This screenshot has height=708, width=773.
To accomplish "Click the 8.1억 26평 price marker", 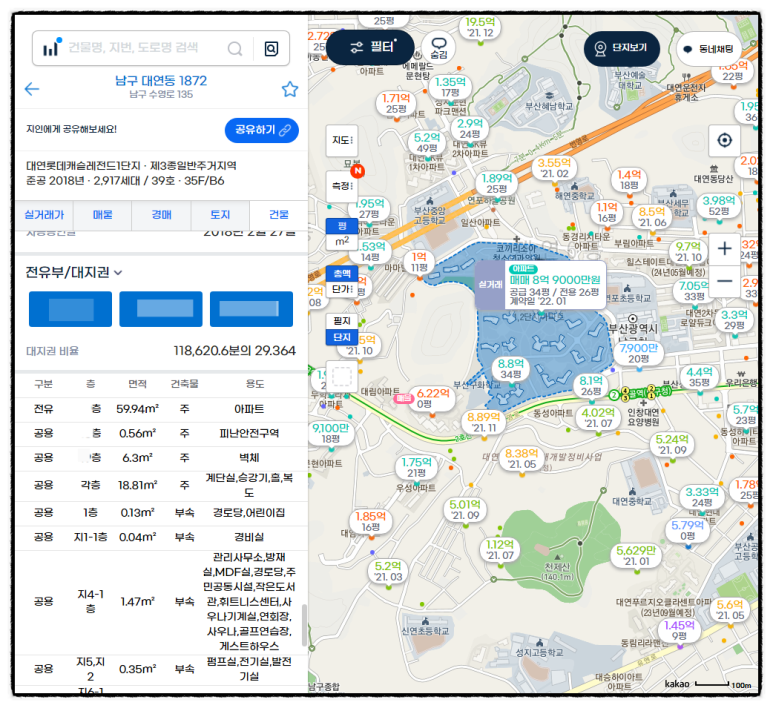I will coord(591,386).
